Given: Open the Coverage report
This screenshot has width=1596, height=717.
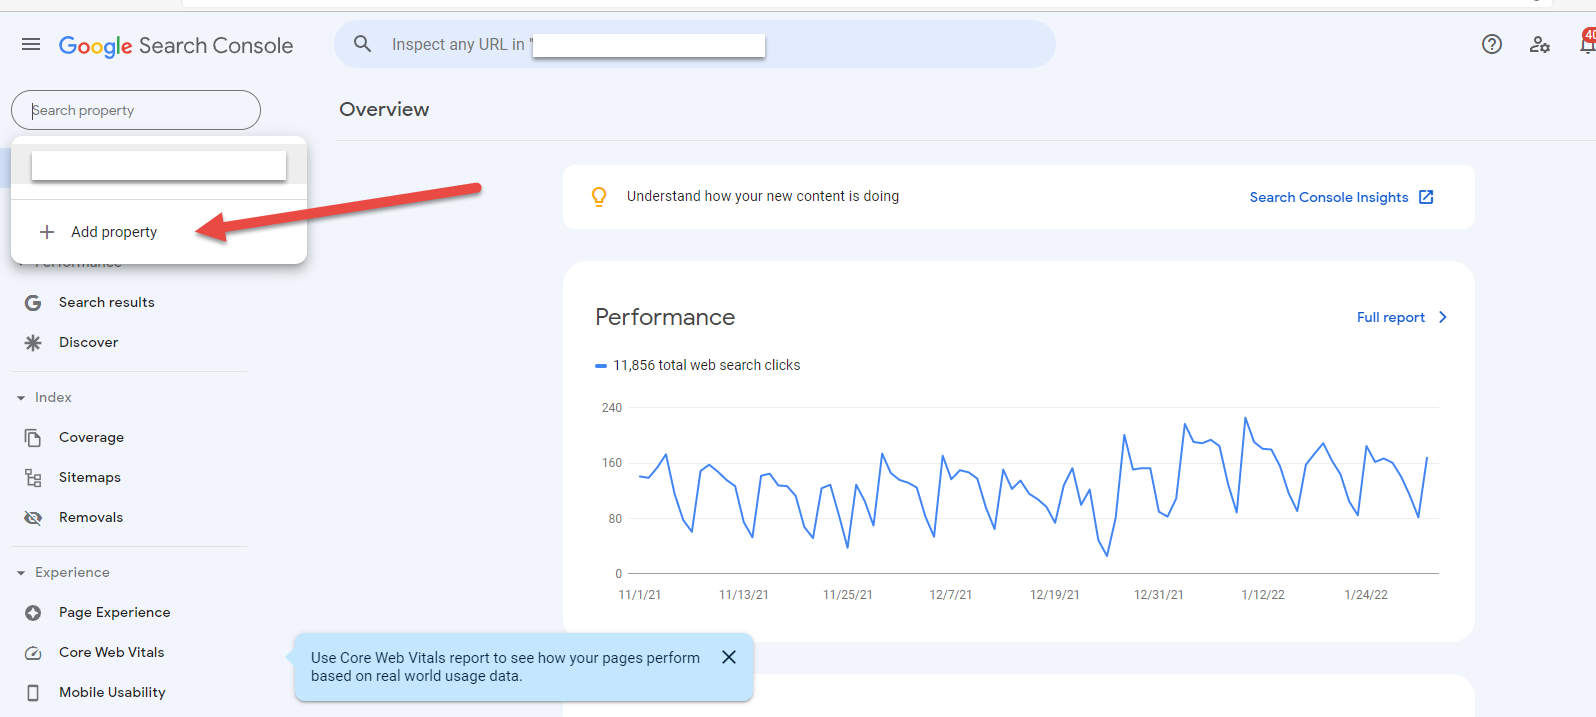Looking at the screenshot, I should [92, 437].
